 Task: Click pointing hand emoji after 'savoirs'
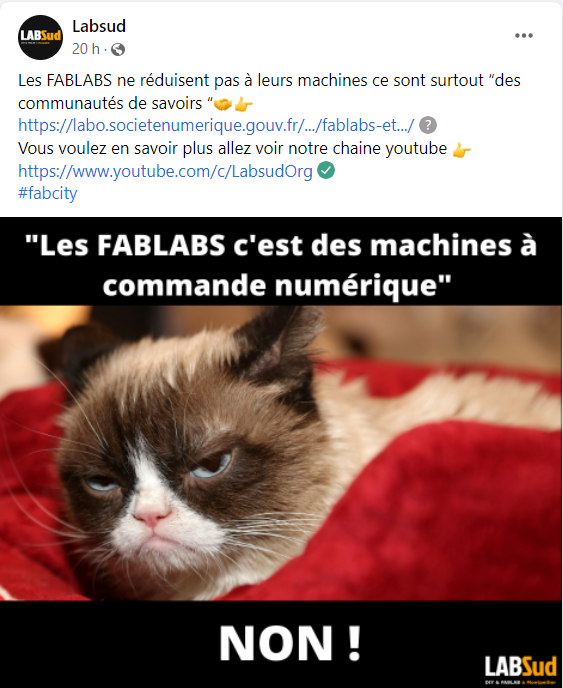(244, 104)
